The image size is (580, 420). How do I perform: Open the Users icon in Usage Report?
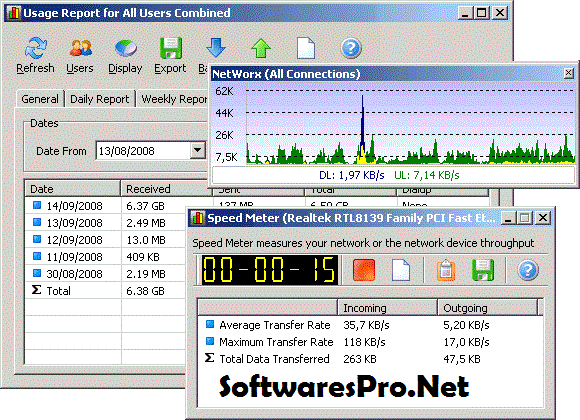pos(80,48)
